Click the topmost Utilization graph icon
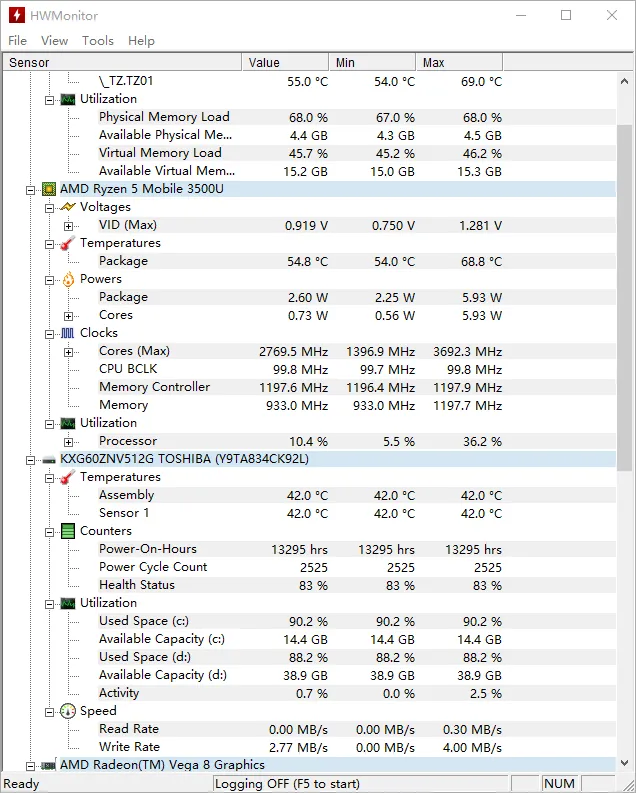 (68, 99)
